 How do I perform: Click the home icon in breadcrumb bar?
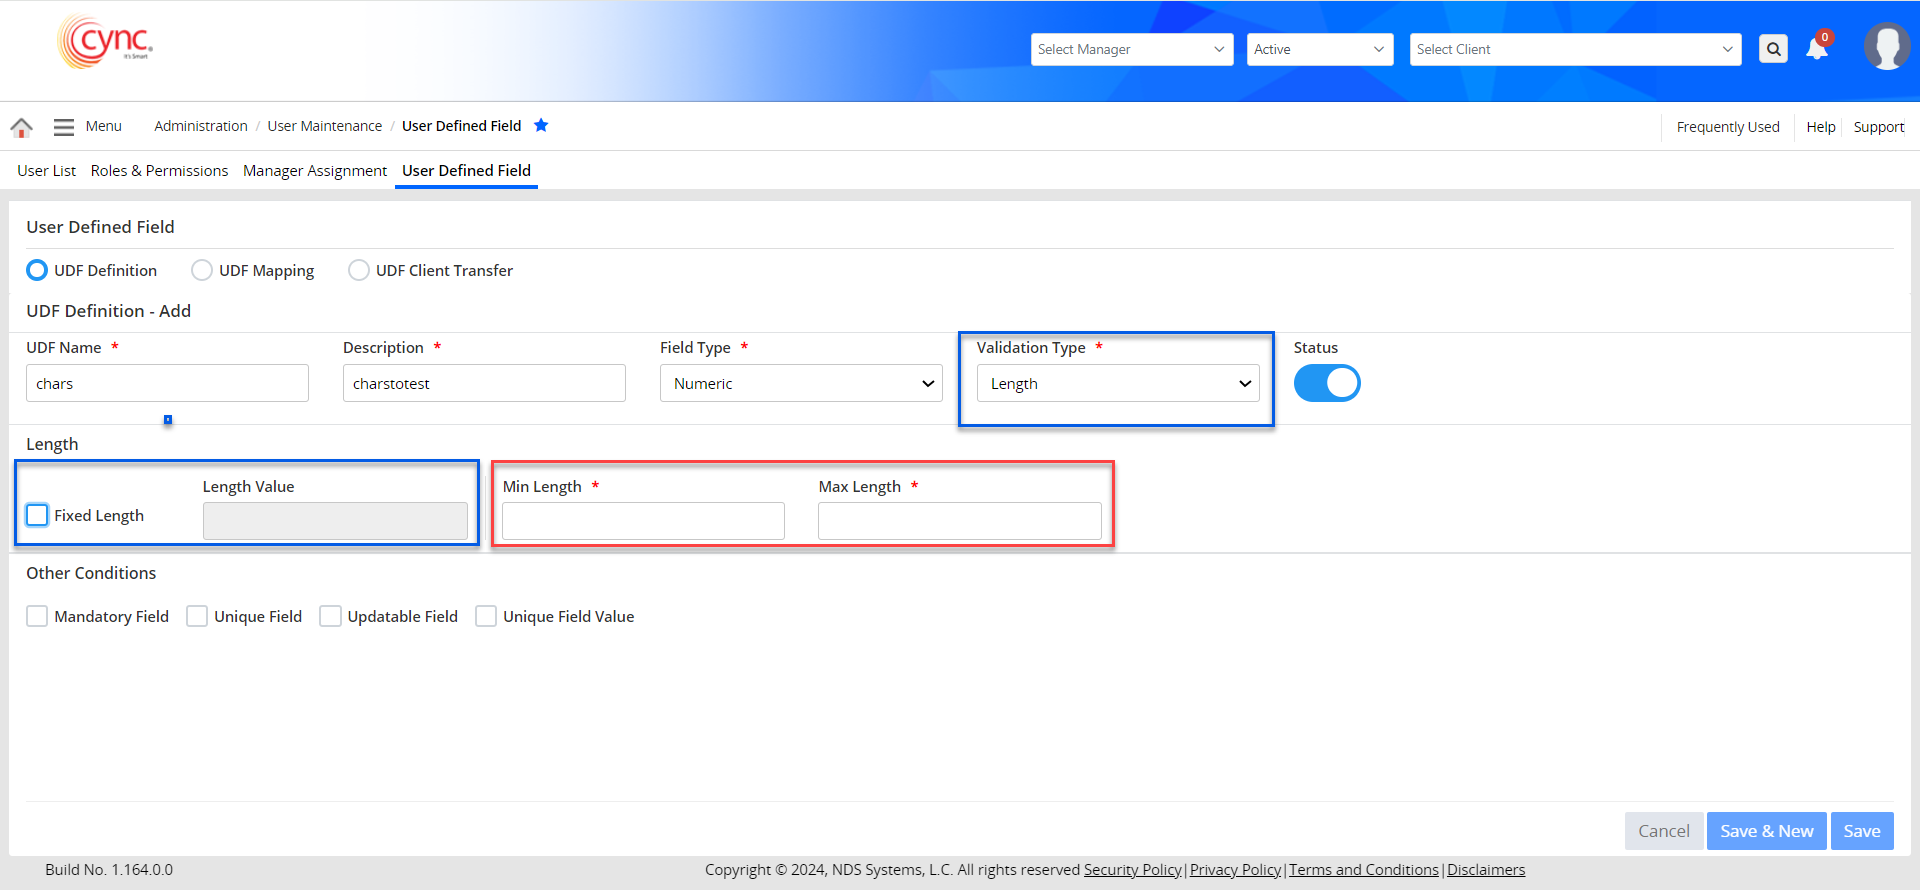tap(21, 127)
